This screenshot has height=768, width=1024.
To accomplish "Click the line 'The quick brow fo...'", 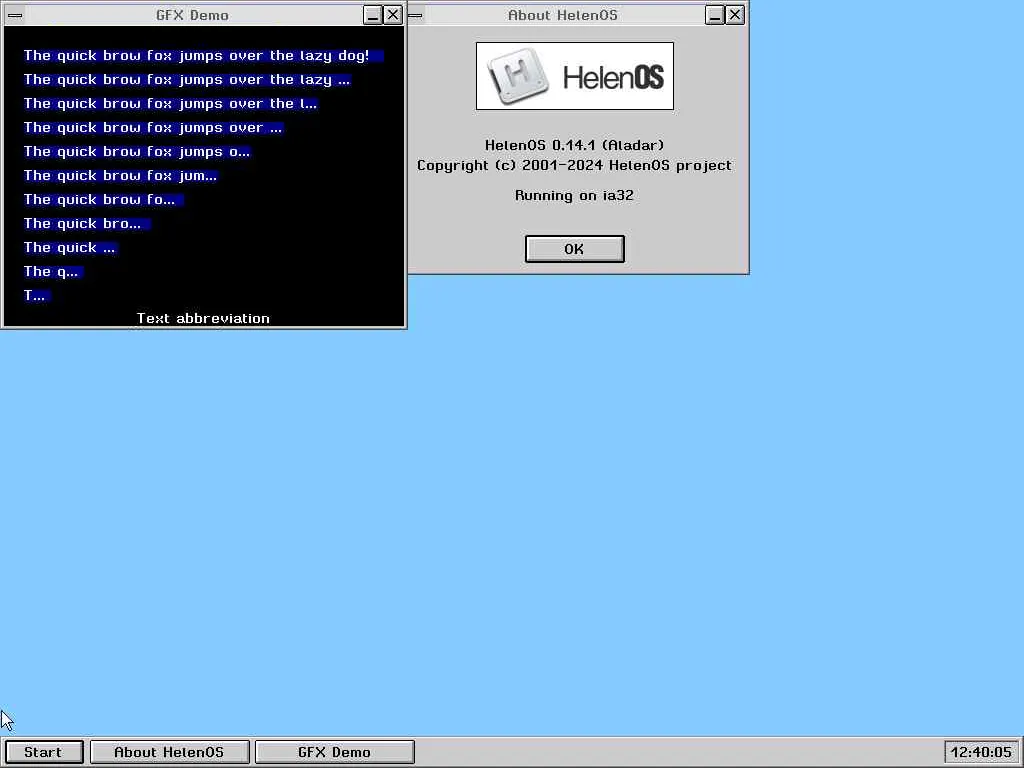I will (x=104, y=199).
